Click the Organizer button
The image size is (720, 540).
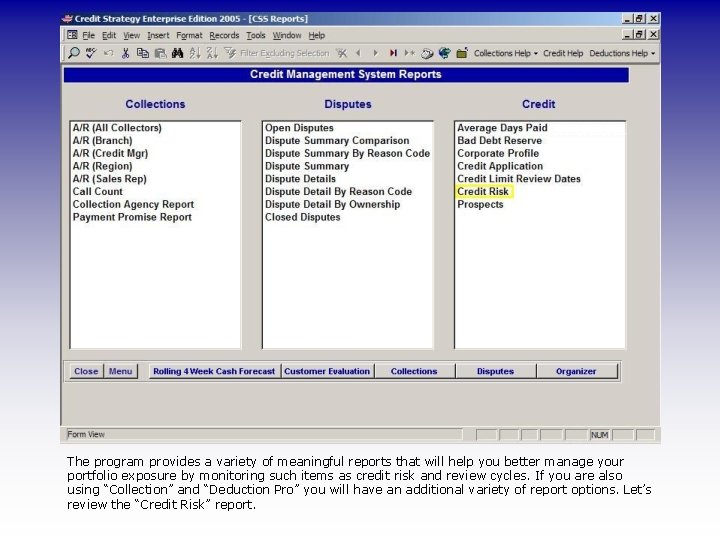click(x=576, y=371)
